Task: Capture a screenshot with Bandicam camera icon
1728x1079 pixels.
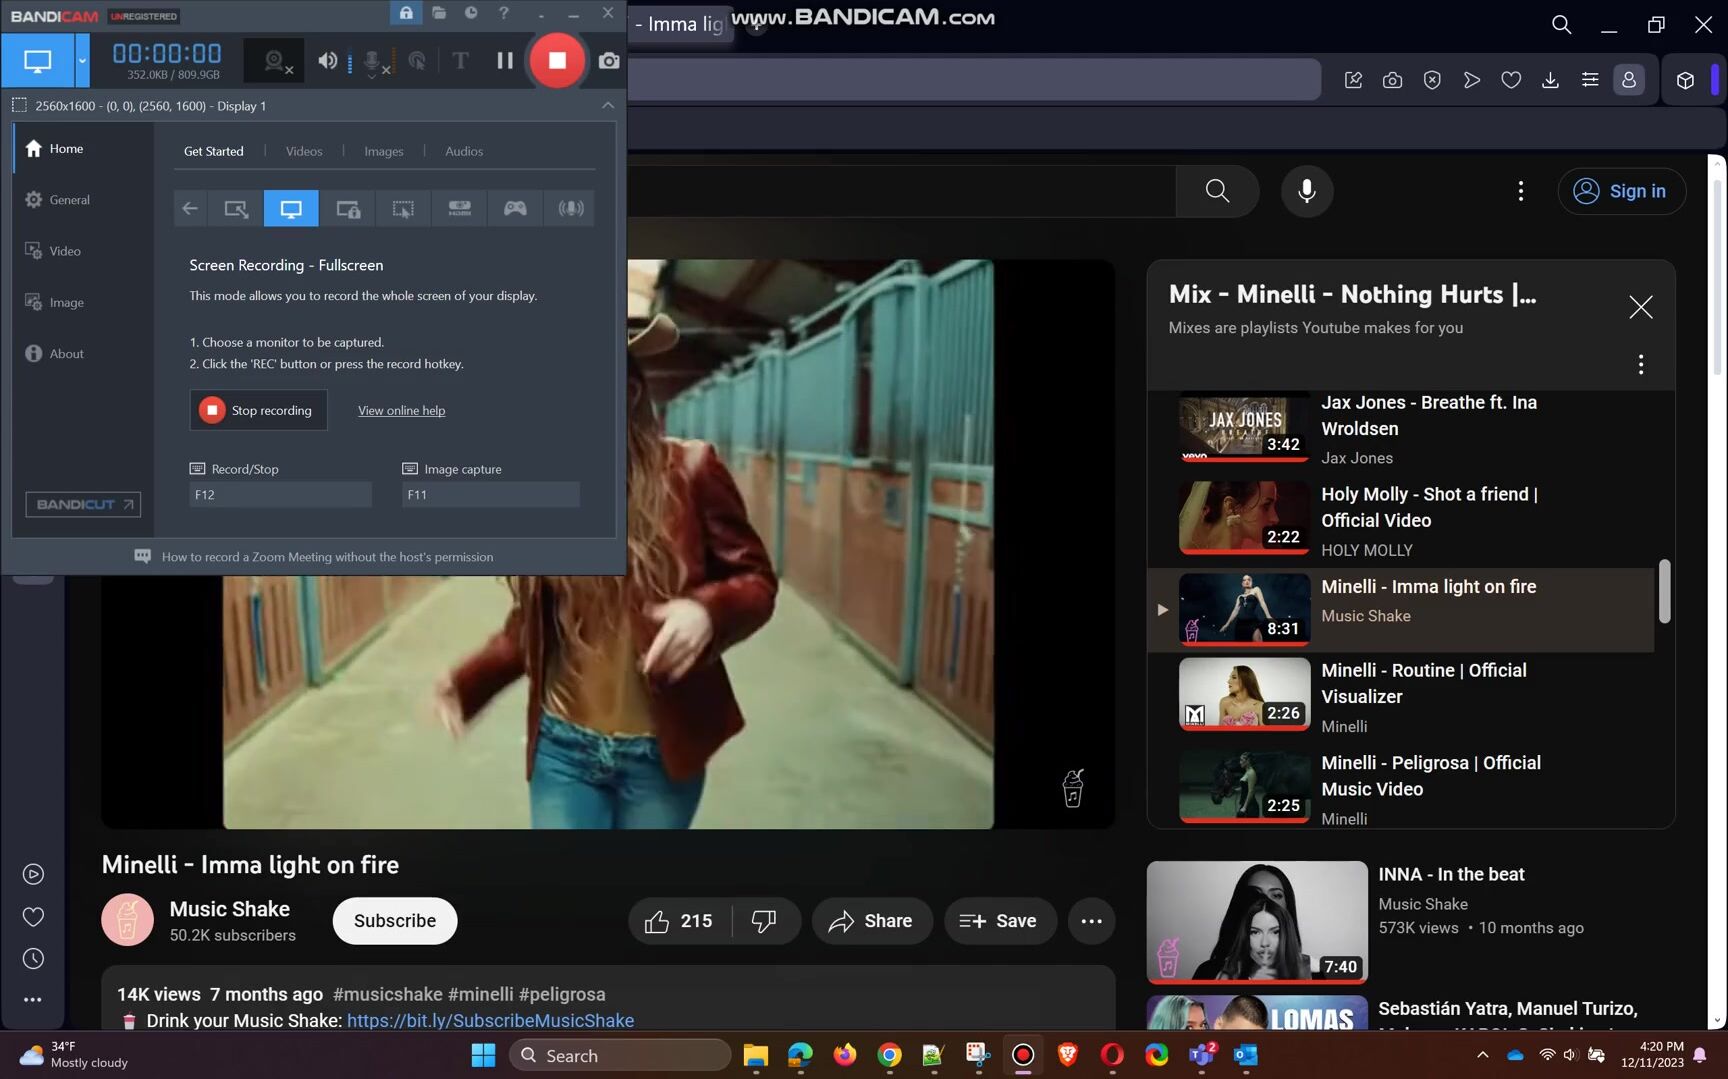Action: [608, 61]
